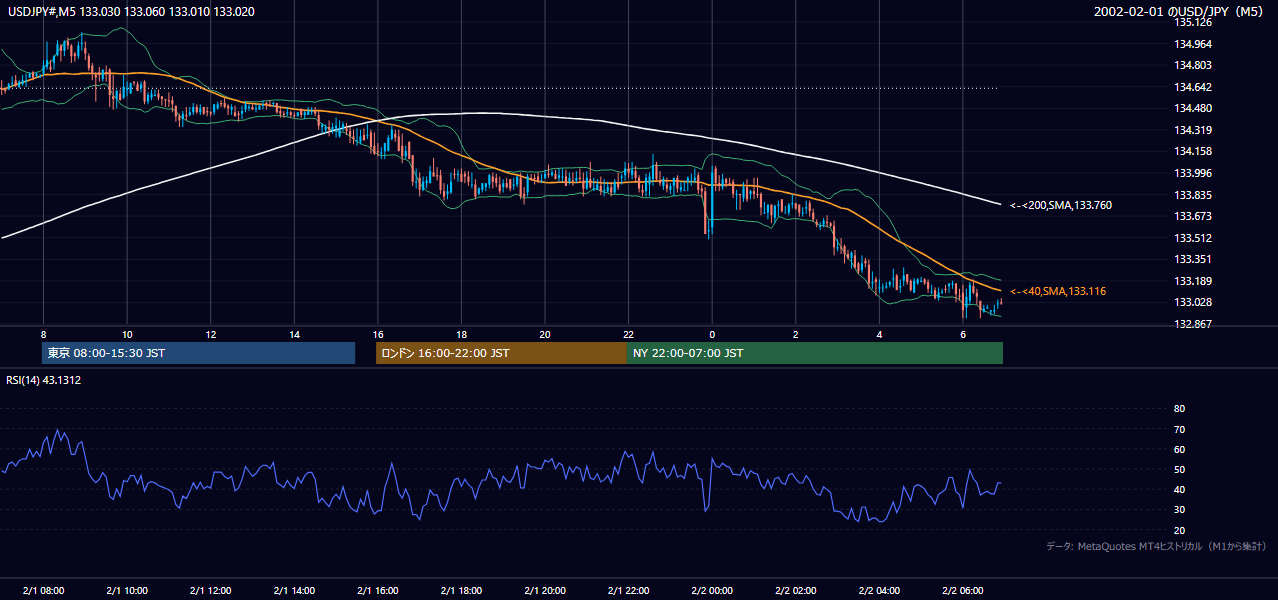Click the 134.480 price axis label

point(1193,108)
